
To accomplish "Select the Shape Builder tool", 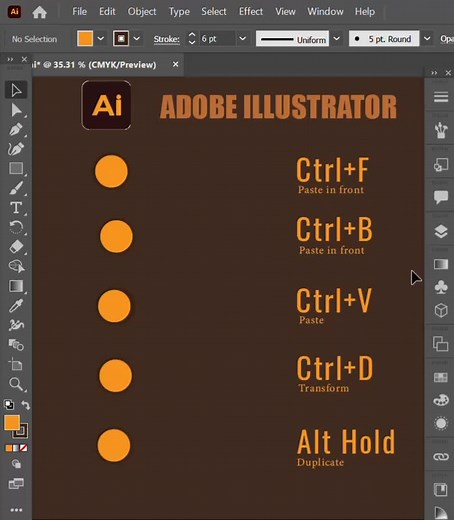I will (16, 266).
